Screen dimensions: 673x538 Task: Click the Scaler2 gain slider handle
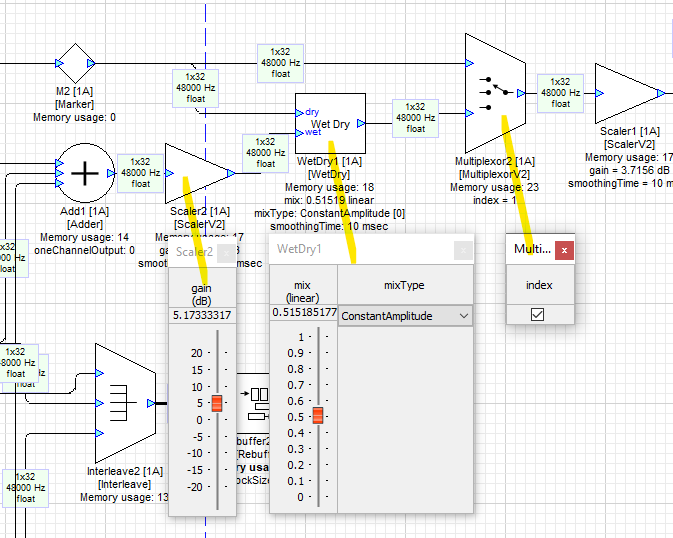(216, 402)
